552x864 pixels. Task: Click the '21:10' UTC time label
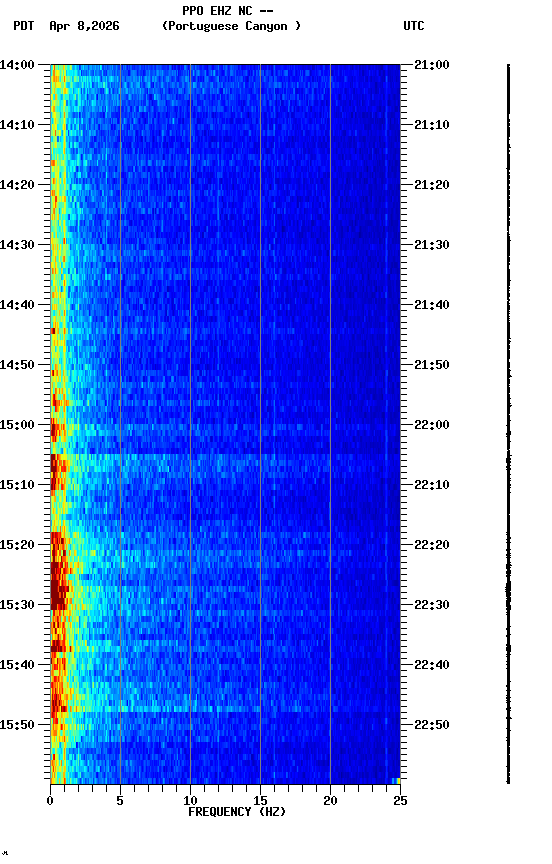click(432, 125)
